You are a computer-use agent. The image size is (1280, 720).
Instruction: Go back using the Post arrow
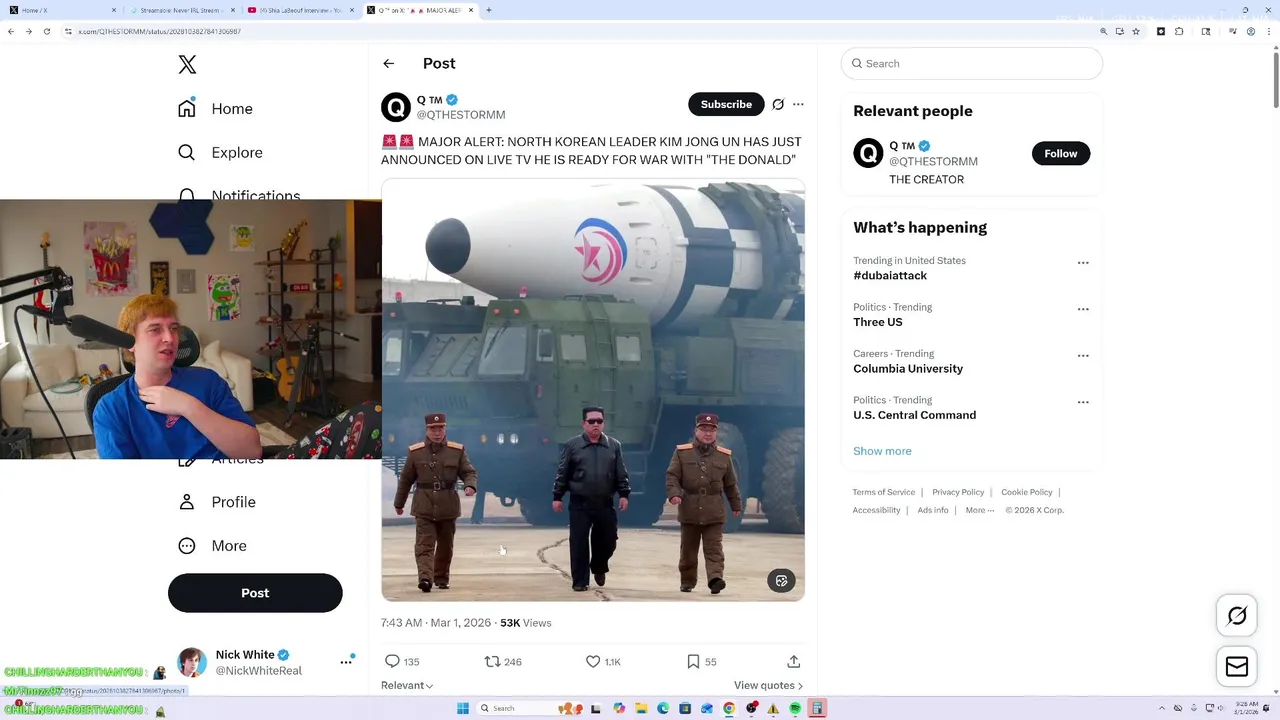click(x=389, y=63)
